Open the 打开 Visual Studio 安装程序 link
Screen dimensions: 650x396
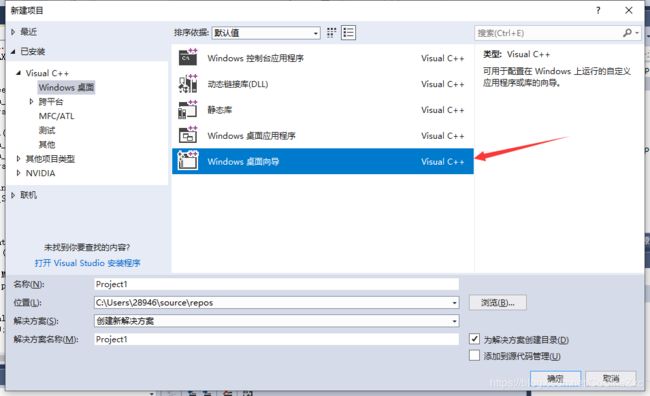click(87, 263)
